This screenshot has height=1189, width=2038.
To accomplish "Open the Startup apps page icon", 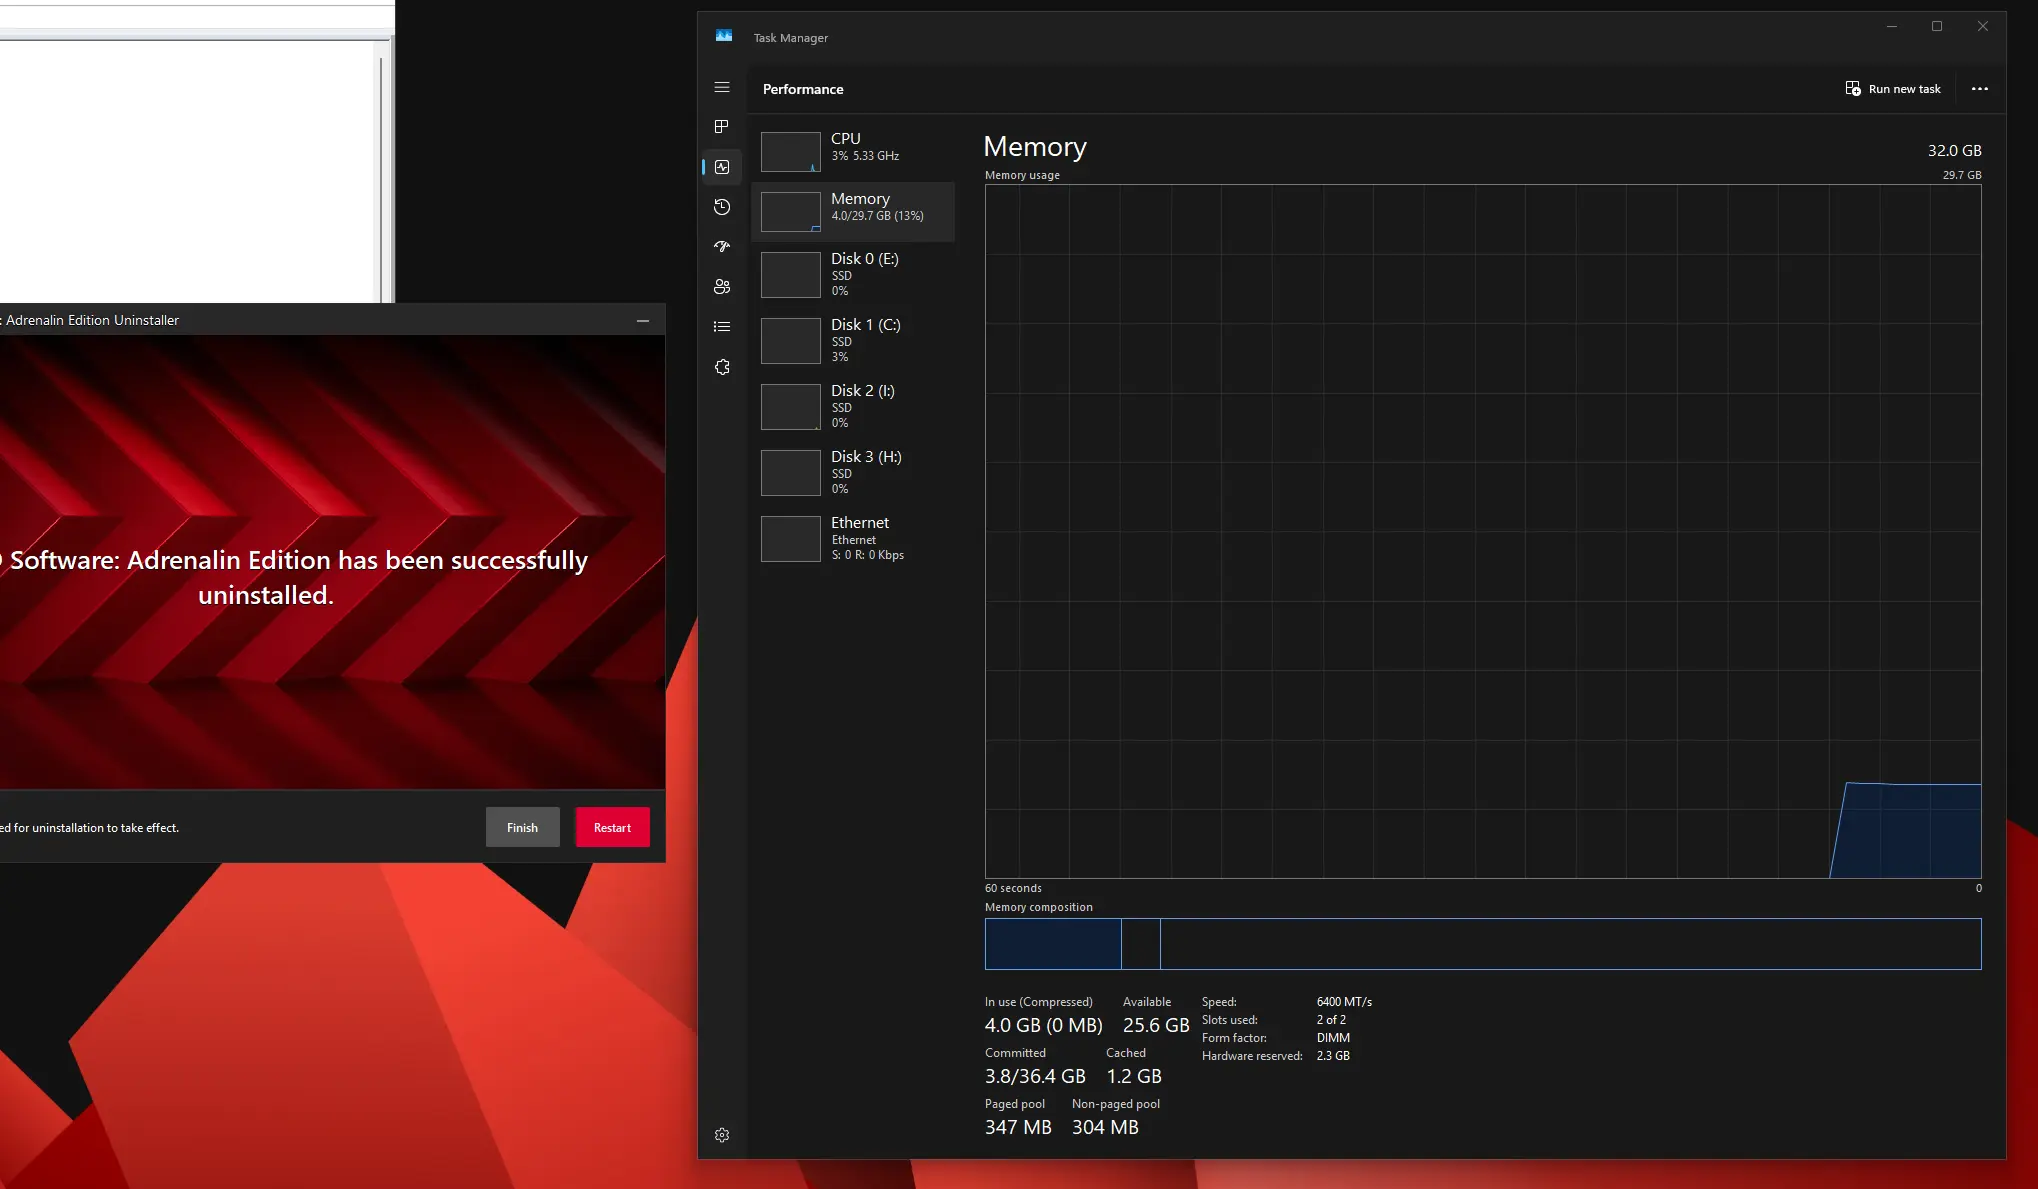I will [x=722, y=247].
